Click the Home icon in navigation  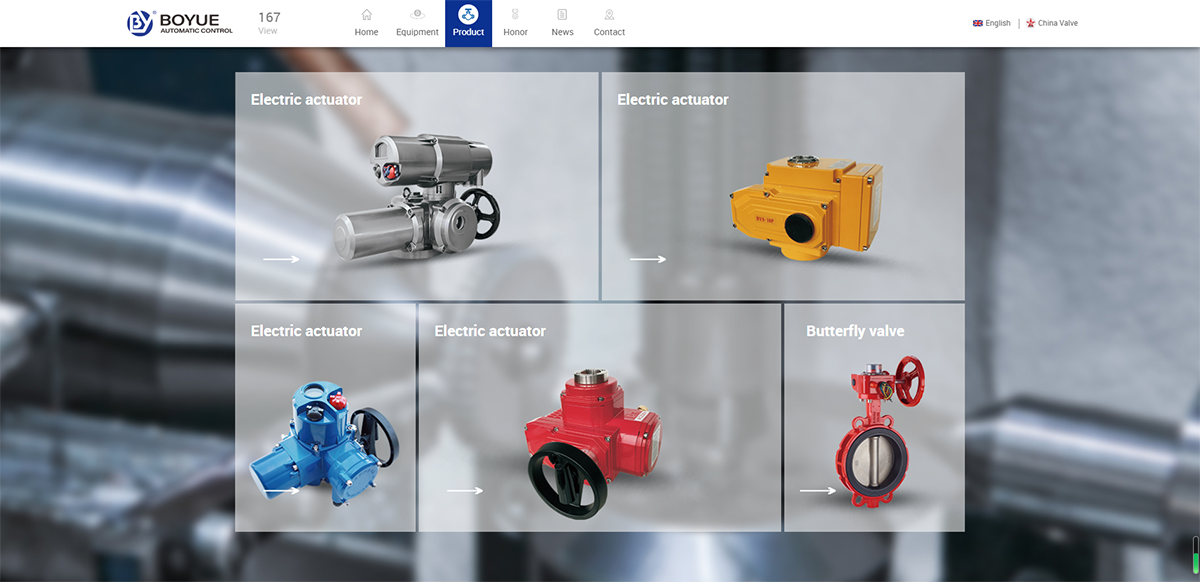pyautogui.click(x=366, y=15)
